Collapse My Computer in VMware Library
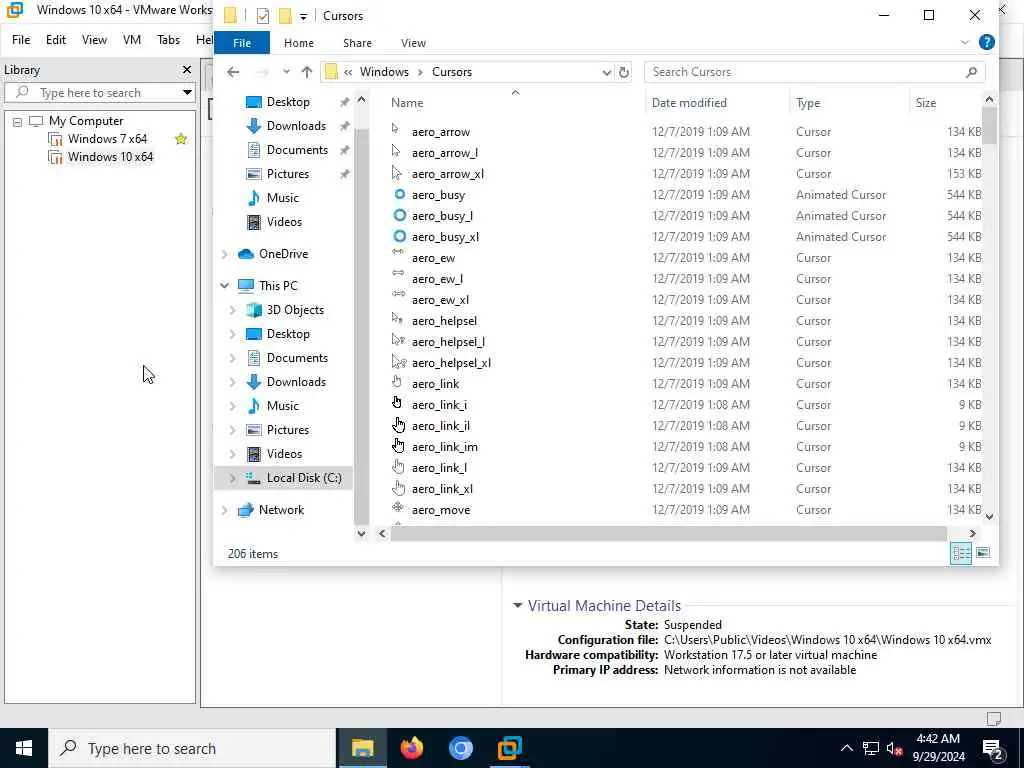The width and height of the screenshot is (1024, 768). (18, 121)
